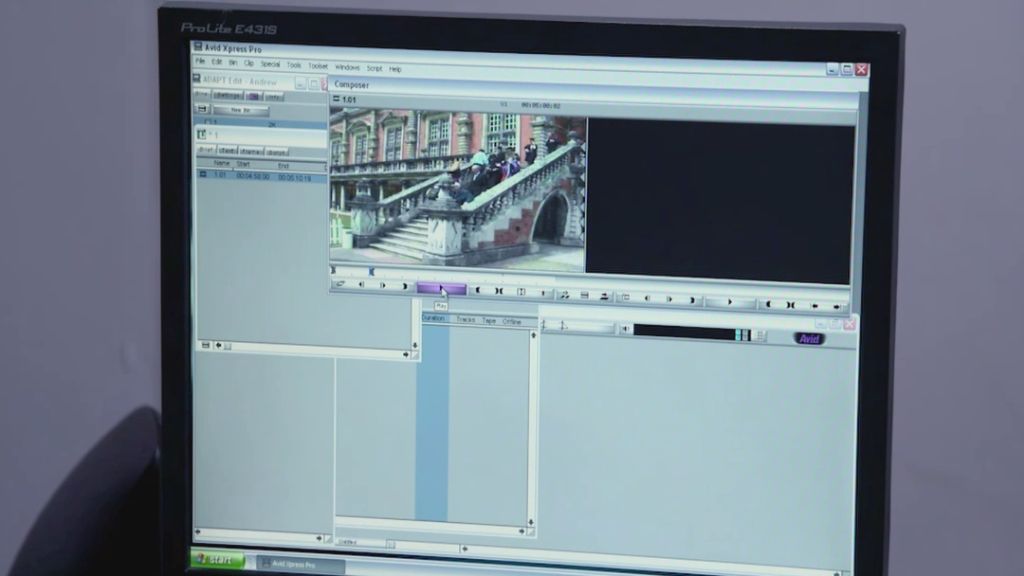Step back one frame in the source monitor
Screen dimensions: 1024x576
click(360, 285)
